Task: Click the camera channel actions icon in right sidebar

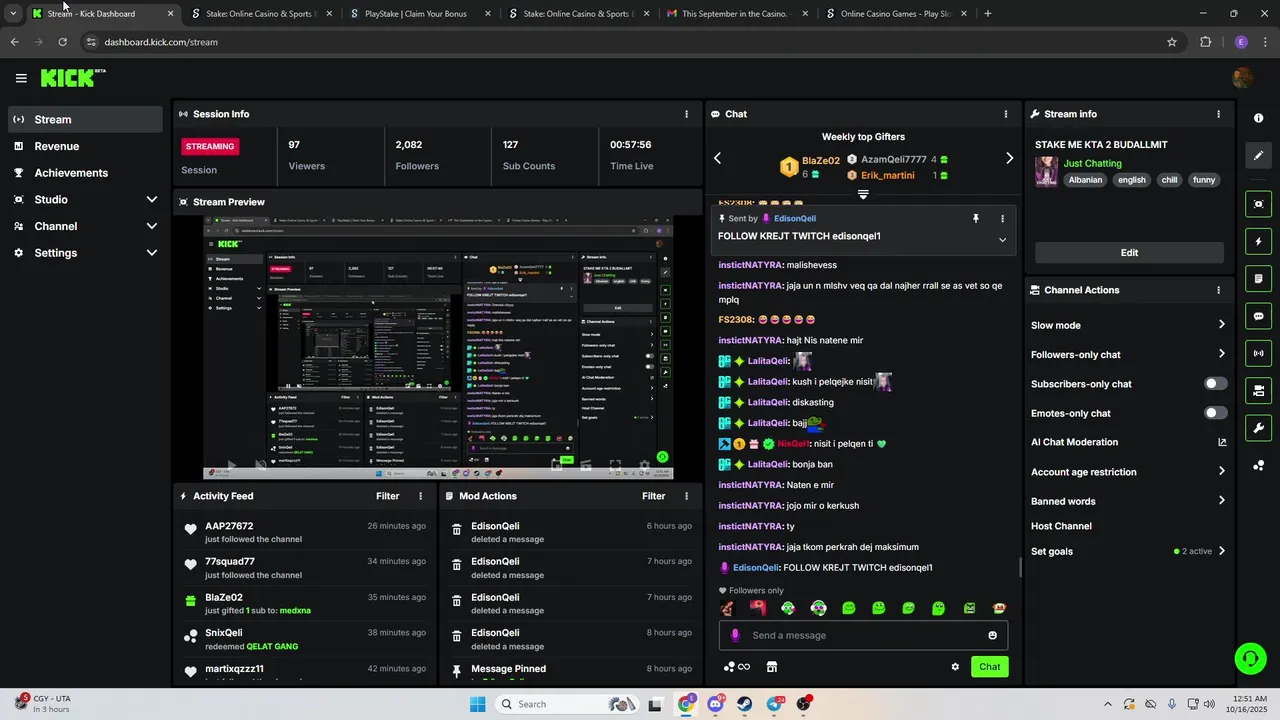Action: coord(1258,391)
